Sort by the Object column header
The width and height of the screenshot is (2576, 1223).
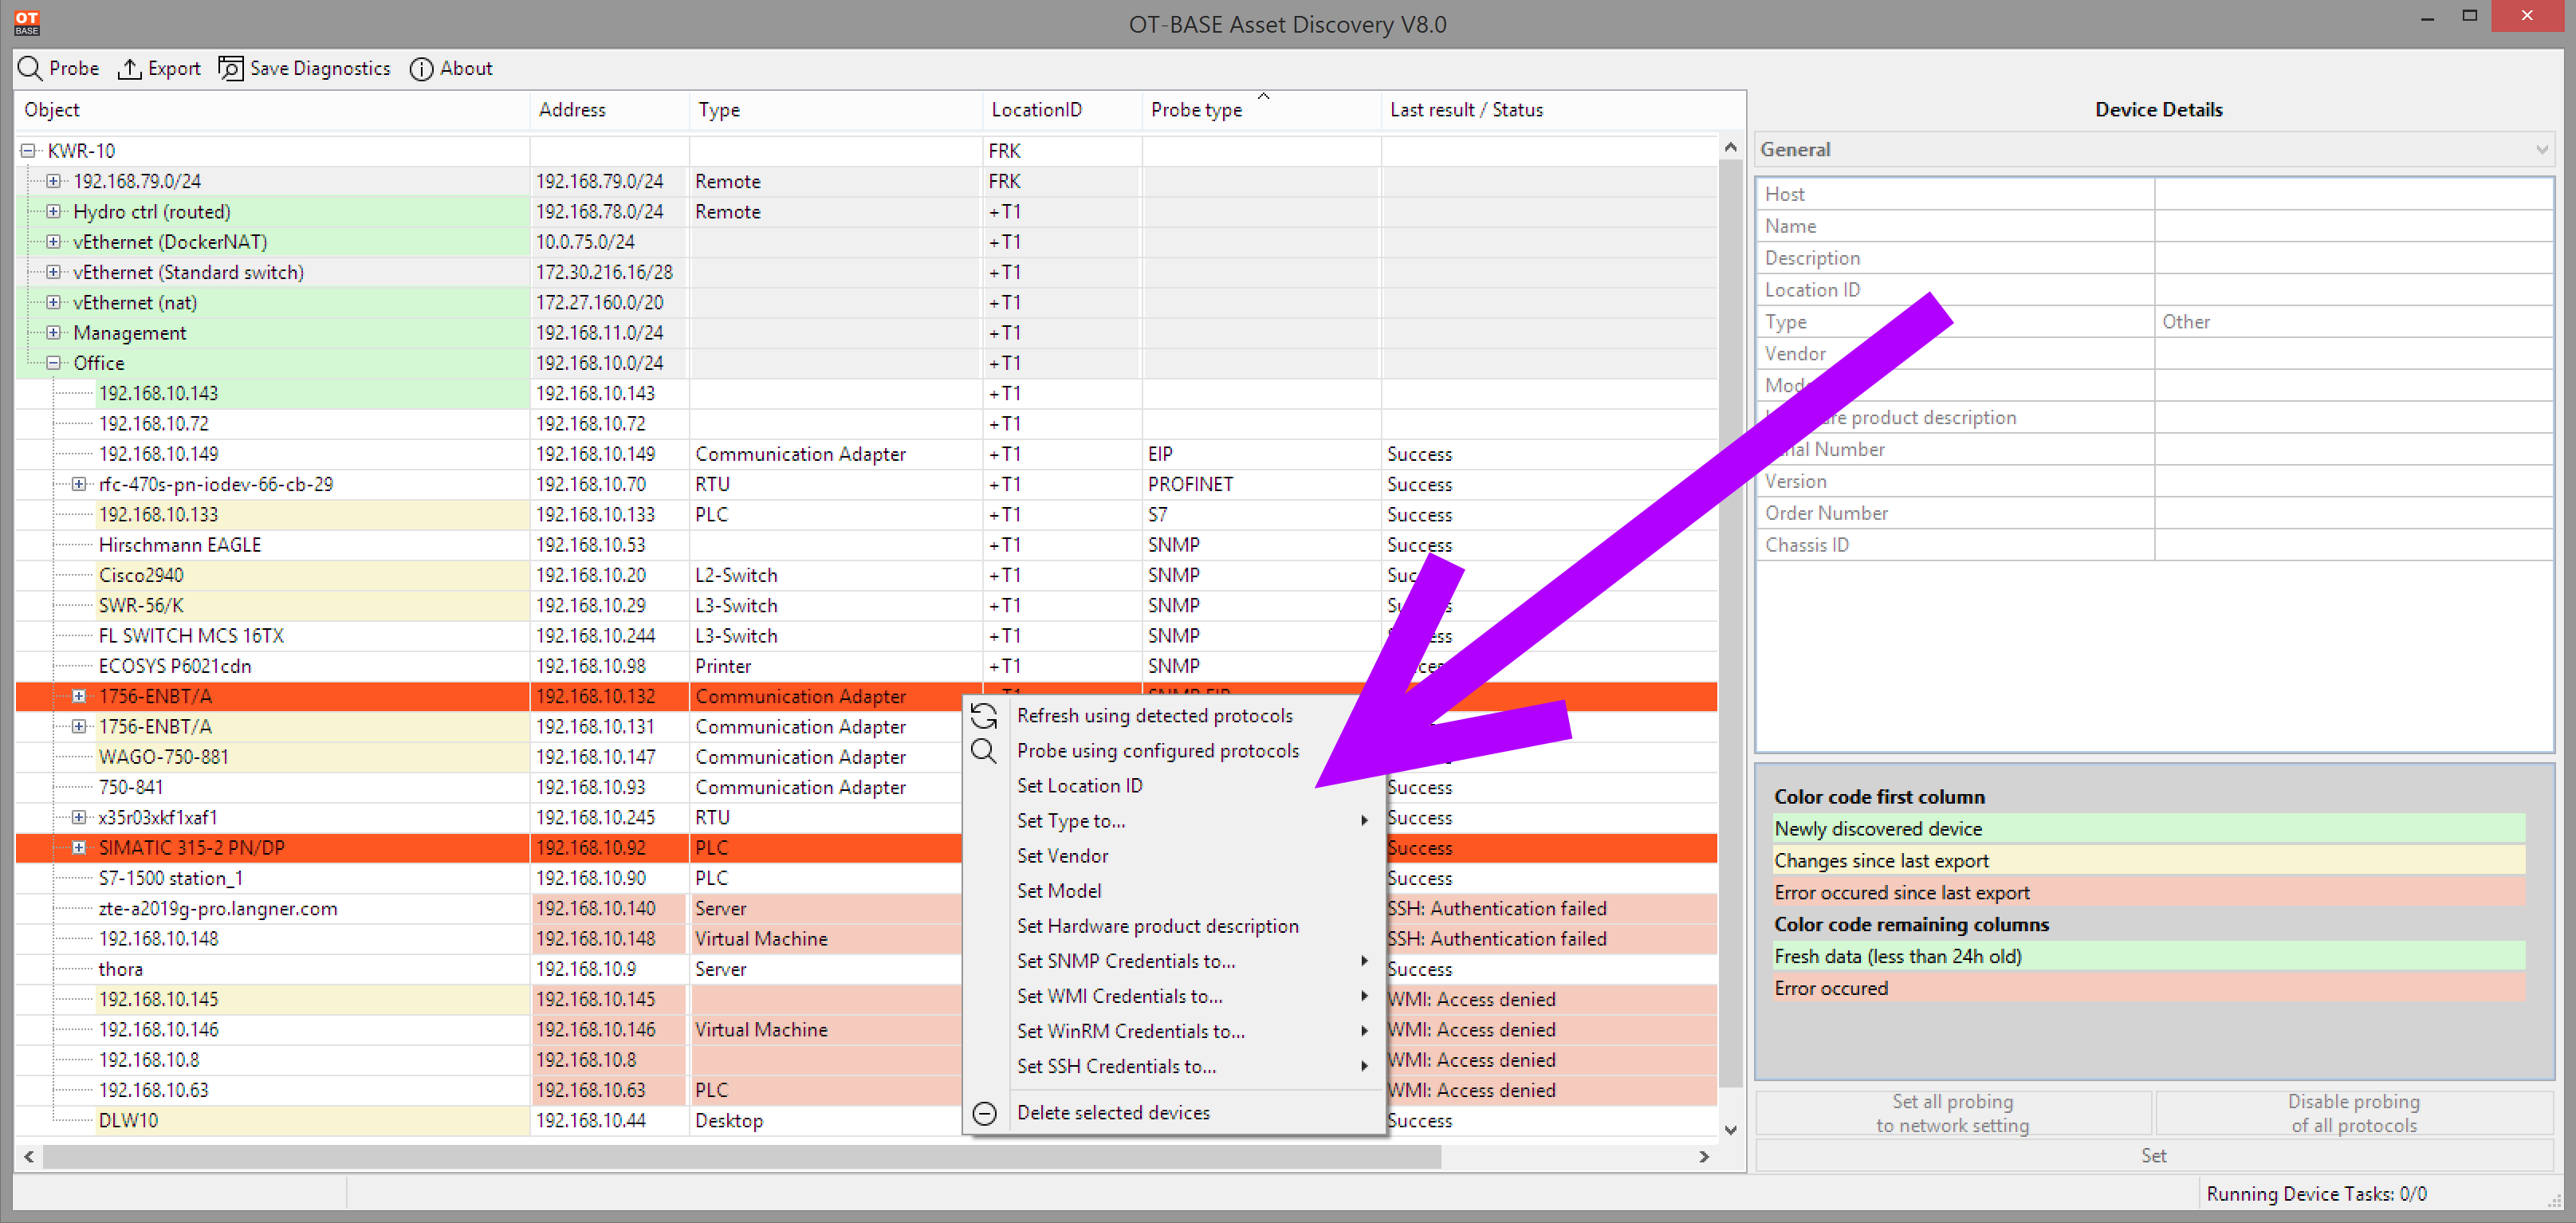[272, 110]
